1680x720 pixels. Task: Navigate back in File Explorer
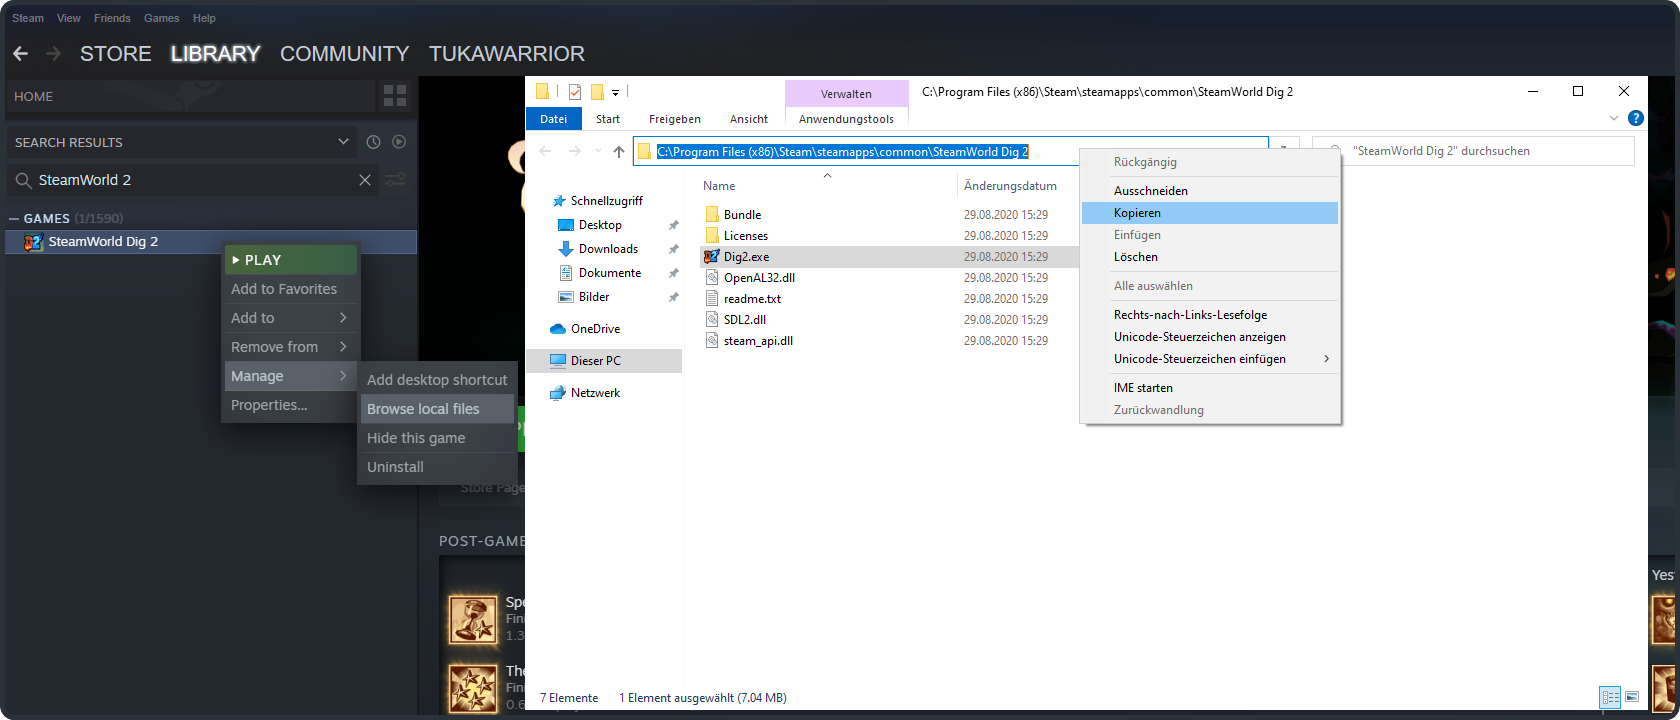(x=545, y=151)
